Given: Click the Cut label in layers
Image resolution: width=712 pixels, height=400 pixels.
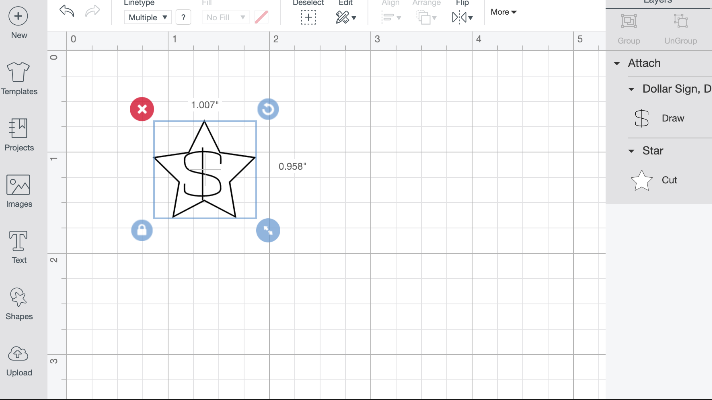Looking at the screenshot, I should click(669, 180).
